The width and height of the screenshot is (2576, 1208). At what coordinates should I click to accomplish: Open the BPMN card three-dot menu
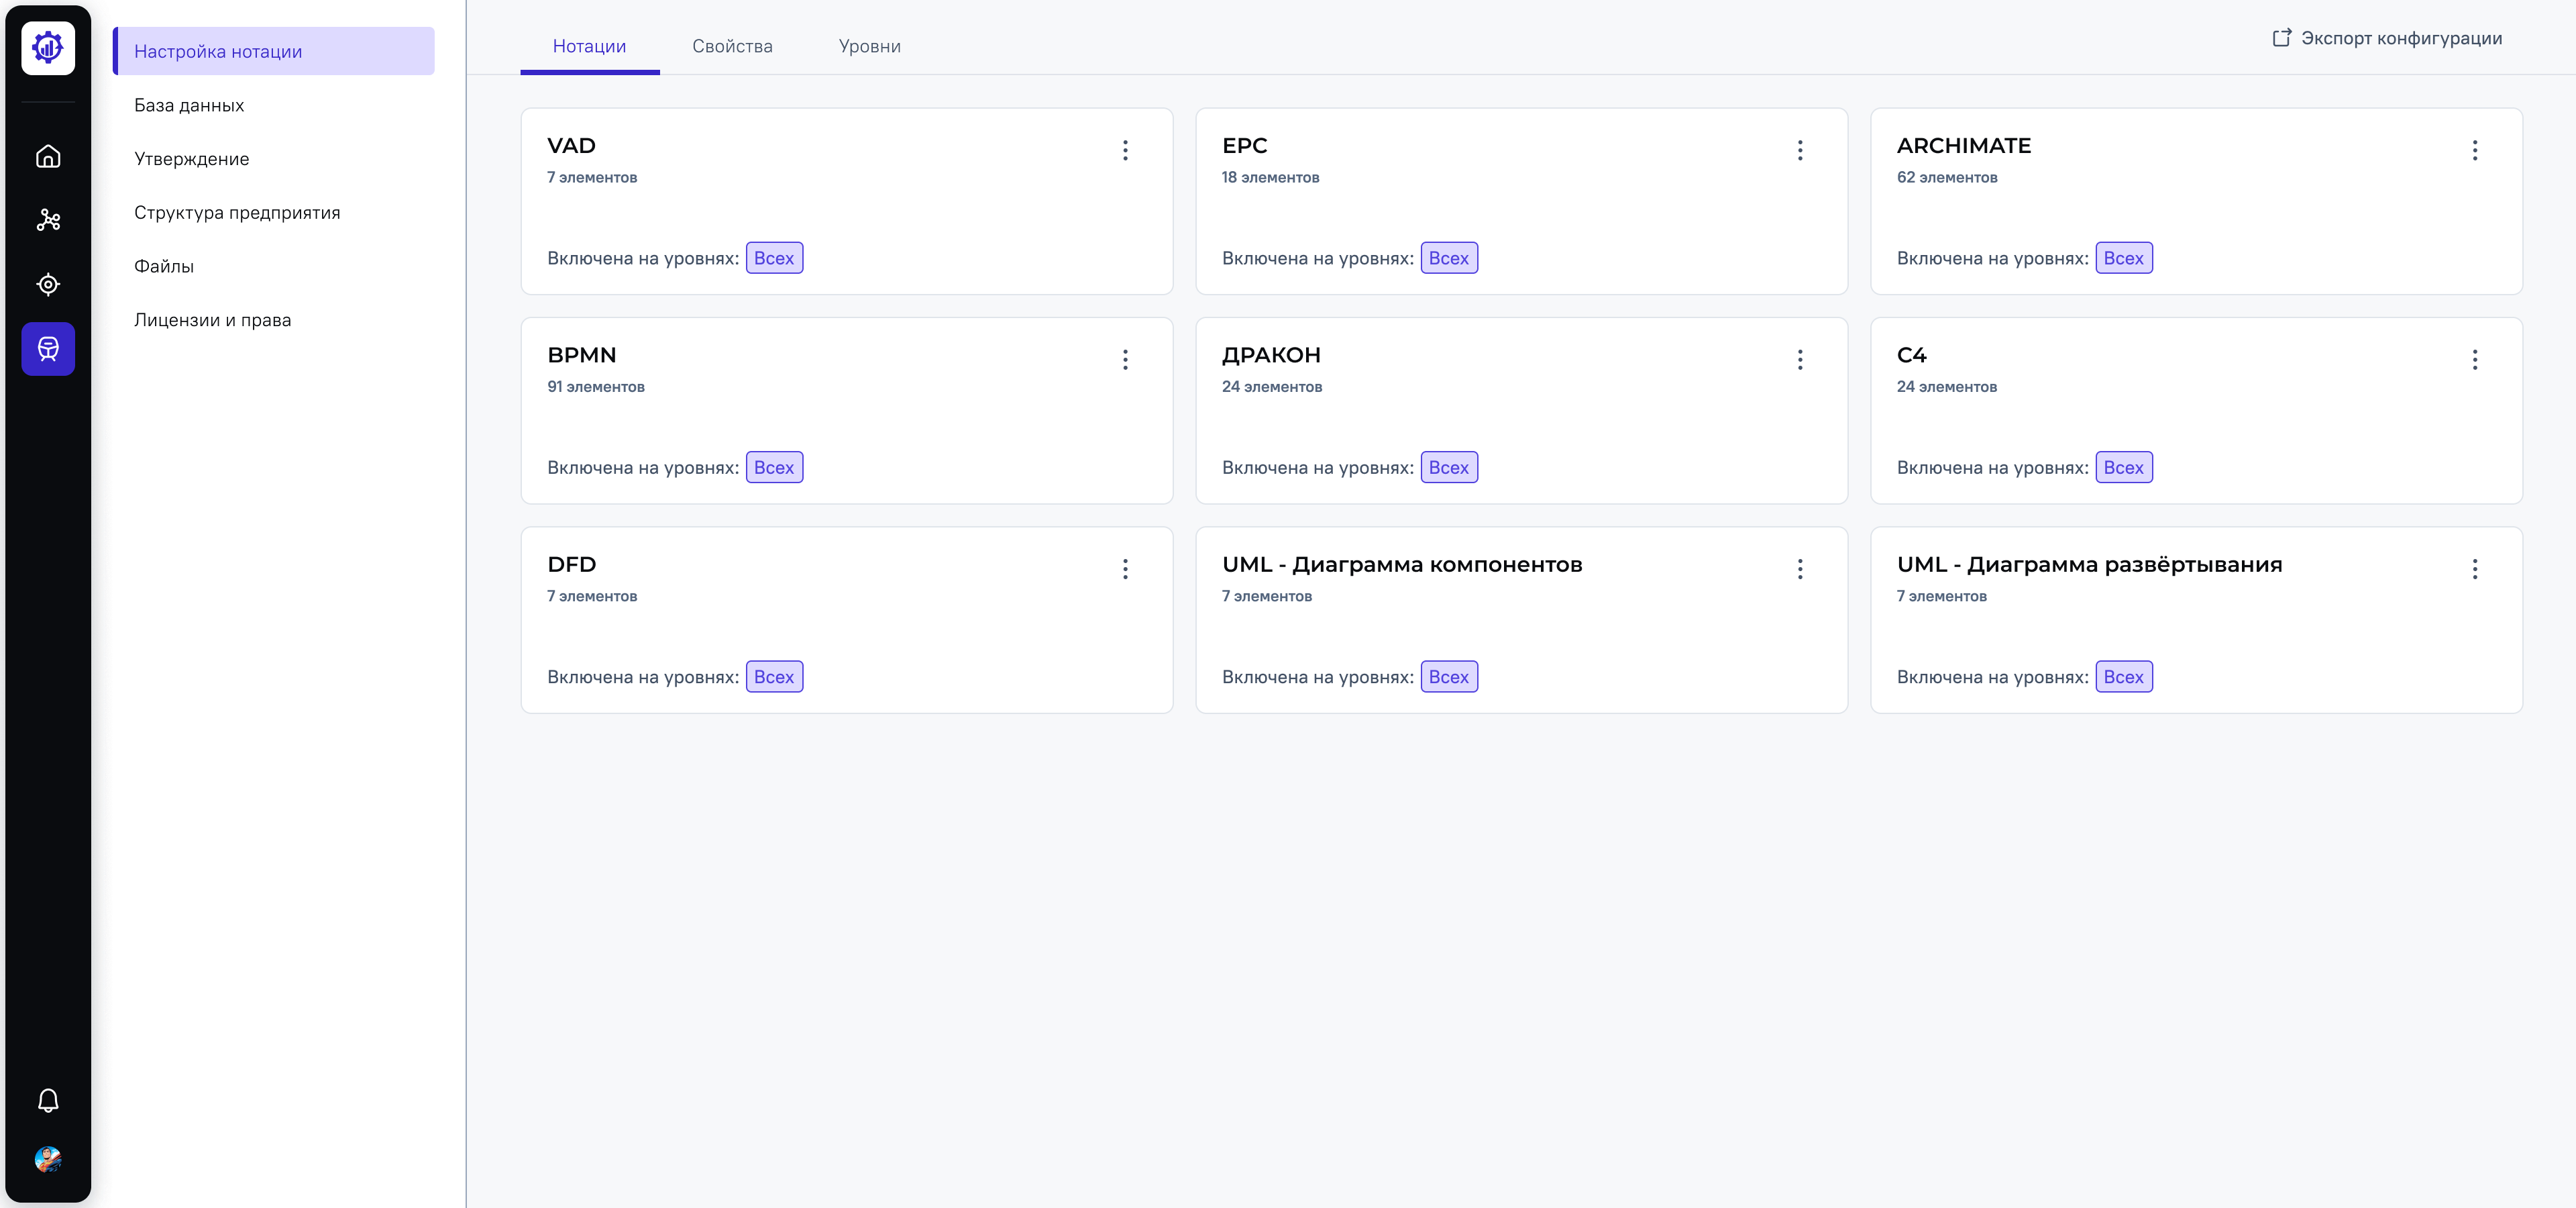click(x=1125, y=359)
